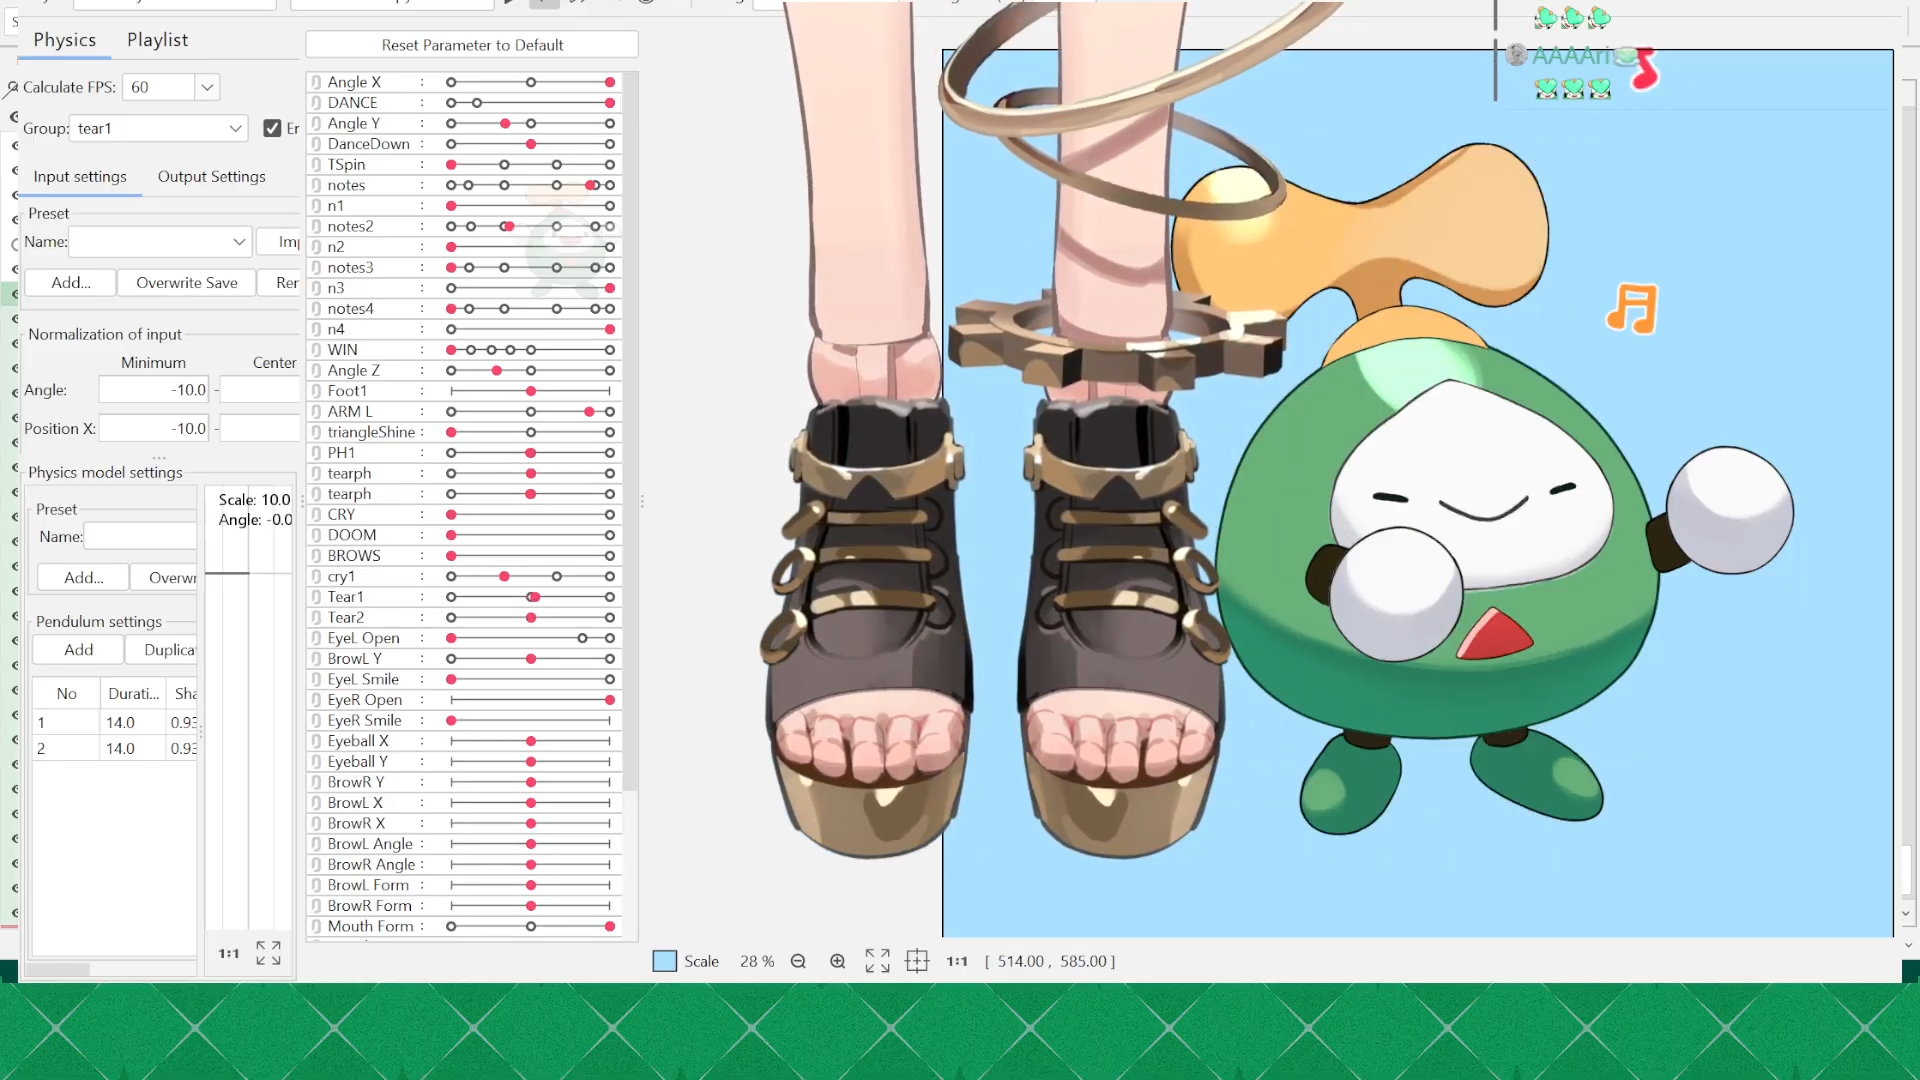
Task: Open the Output Settings tab
Action: tap(211, 176)
